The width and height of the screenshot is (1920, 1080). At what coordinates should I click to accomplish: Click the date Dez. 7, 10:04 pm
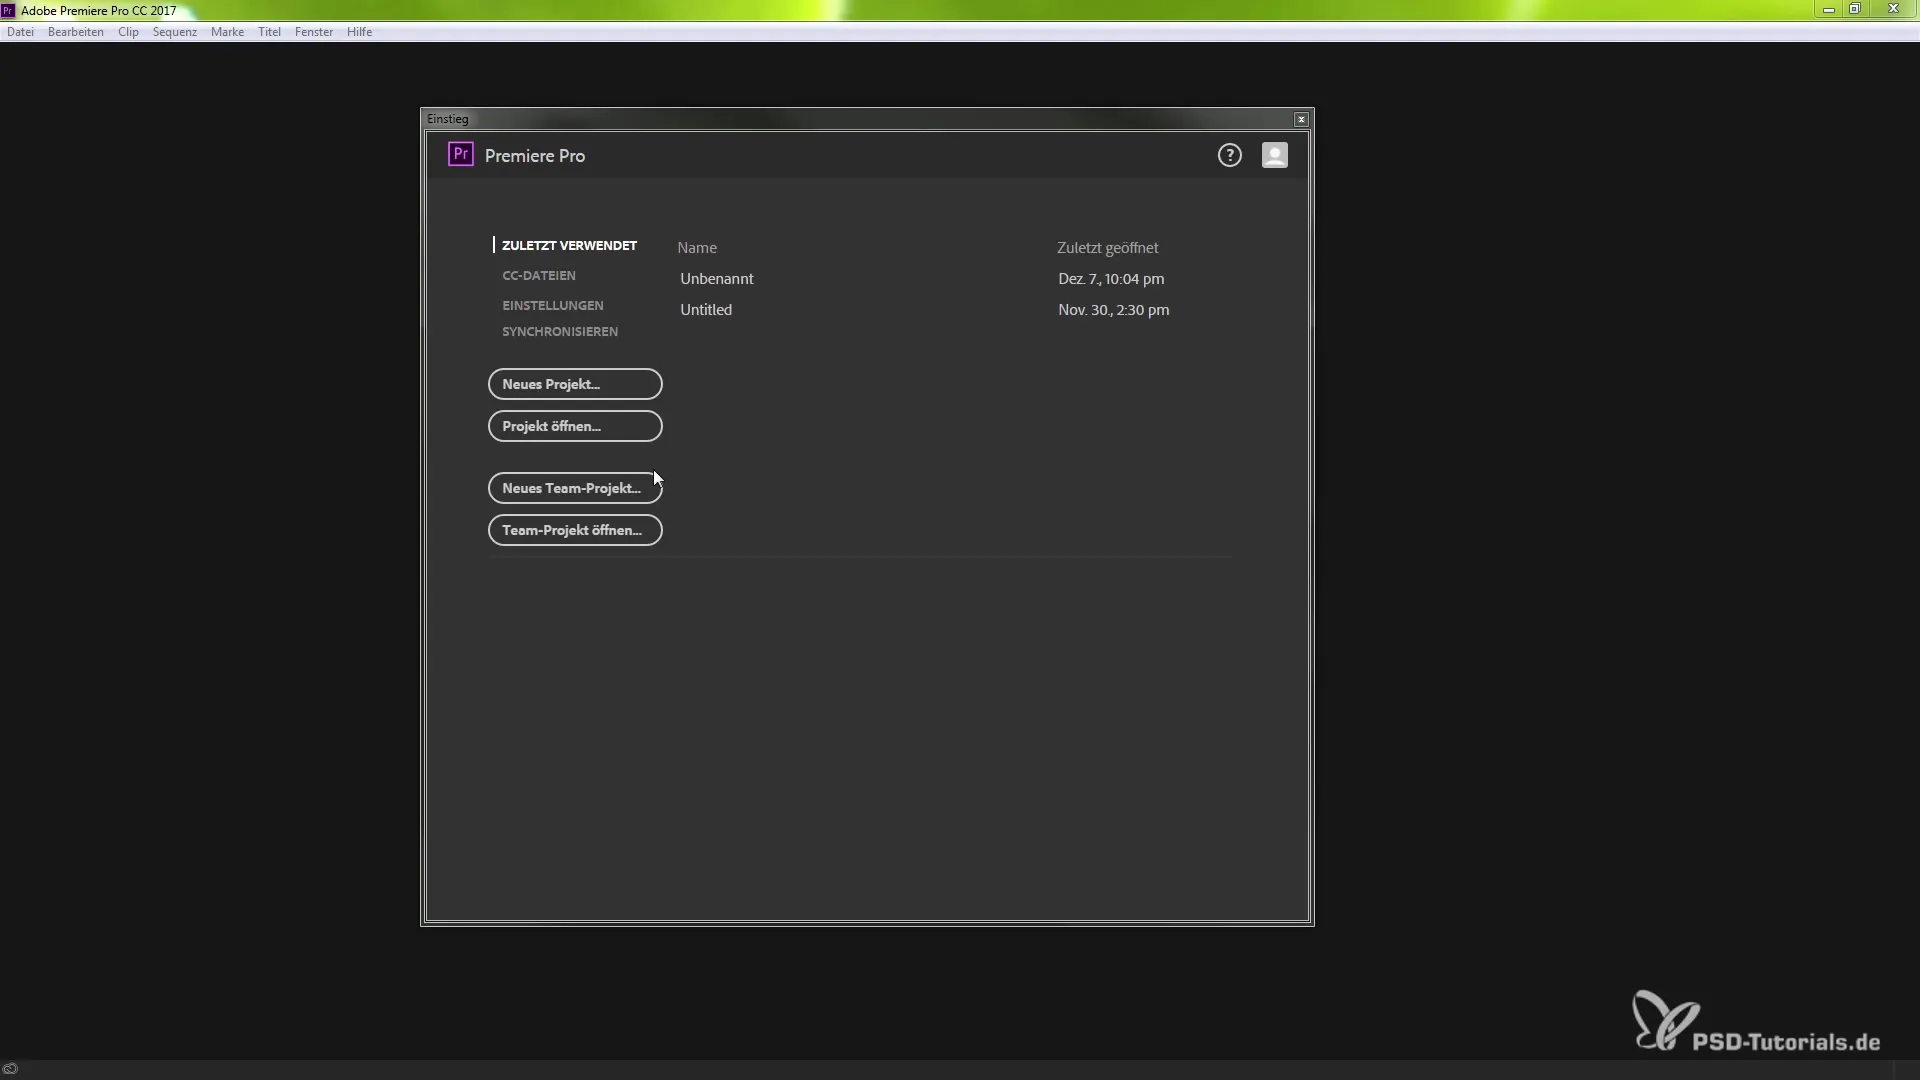pos(1111,279)
